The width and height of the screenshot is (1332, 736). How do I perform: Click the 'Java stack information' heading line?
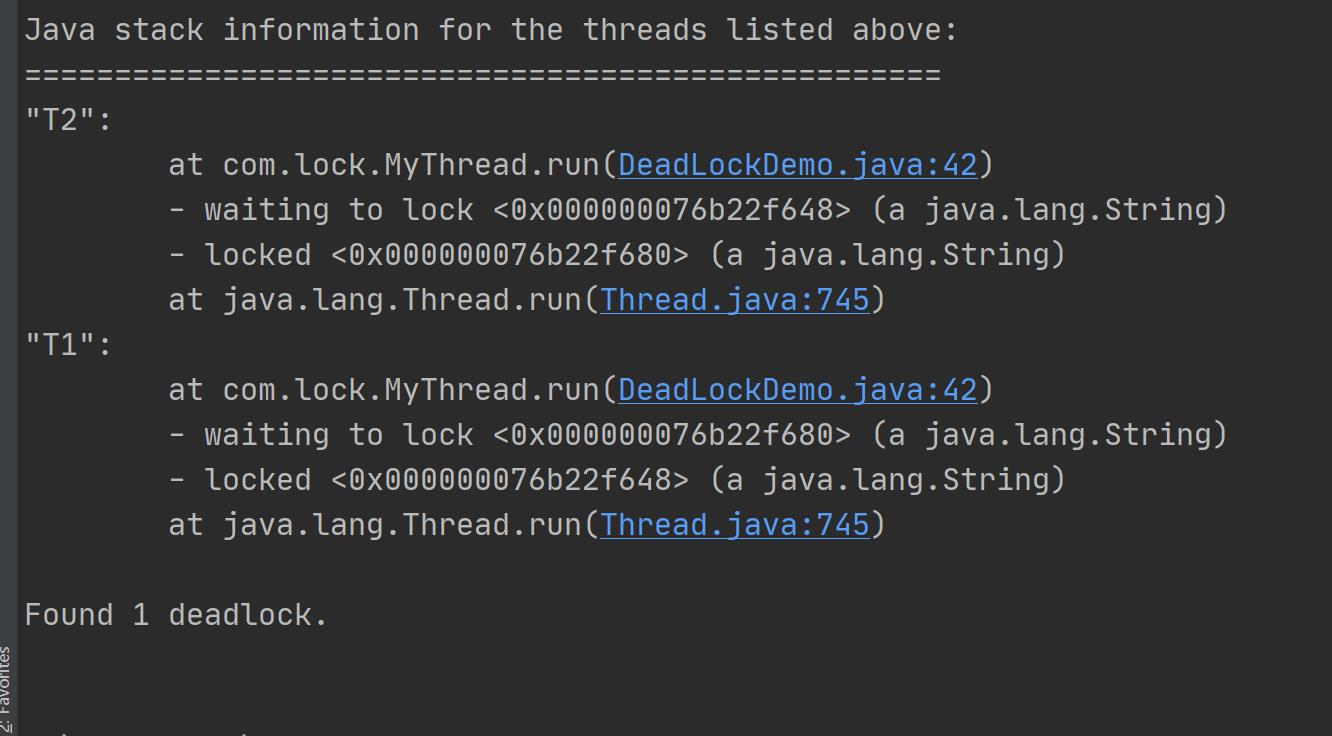click(491, 30)
